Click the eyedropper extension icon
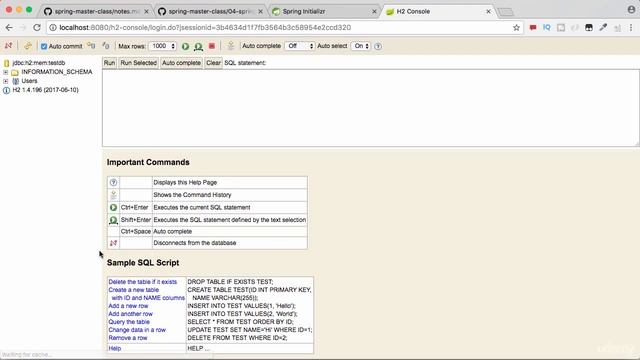The image size is (640, 360). tap(603, 27)
